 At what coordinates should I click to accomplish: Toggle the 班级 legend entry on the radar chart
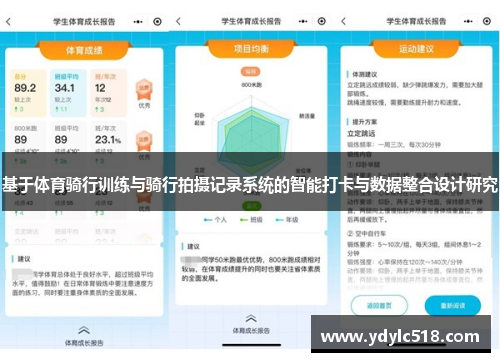251,220
